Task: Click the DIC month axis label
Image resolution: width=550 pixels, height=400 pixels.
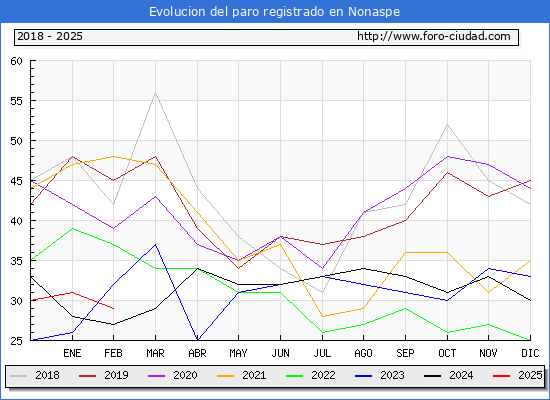Action: click(530, 353)
